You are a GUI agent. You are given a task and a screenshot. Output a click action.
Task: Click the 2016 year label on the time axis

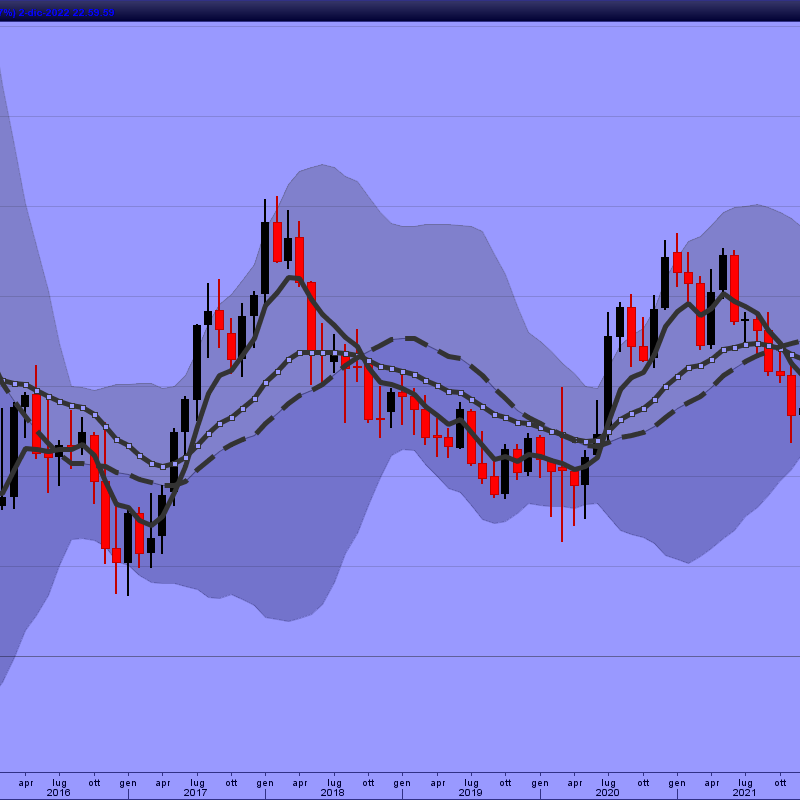point(59,793)
